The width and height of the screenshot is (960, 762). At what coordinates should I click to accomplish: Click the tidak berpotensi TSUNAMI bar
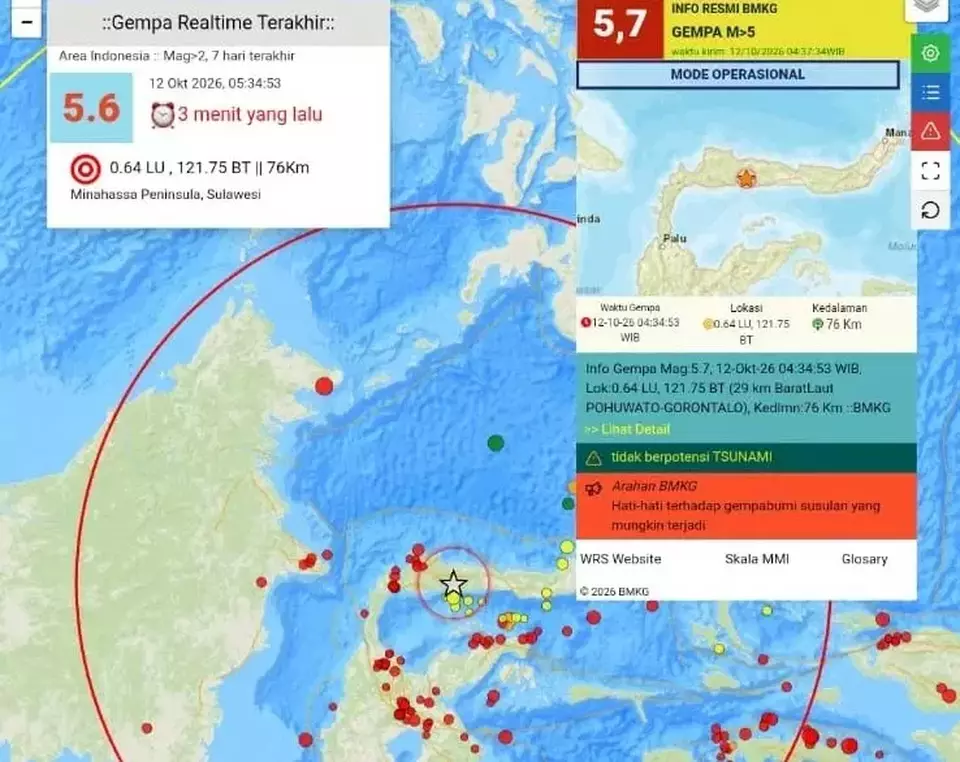(x=746, y=457)
